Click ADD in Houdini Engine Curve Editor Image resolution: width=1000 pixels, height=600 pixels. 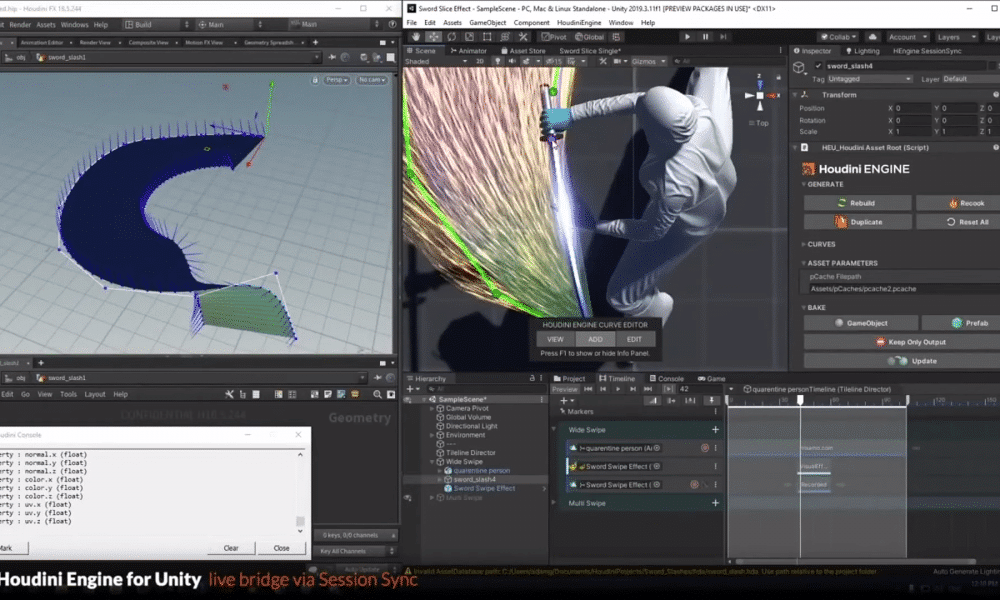click(595, 339)
